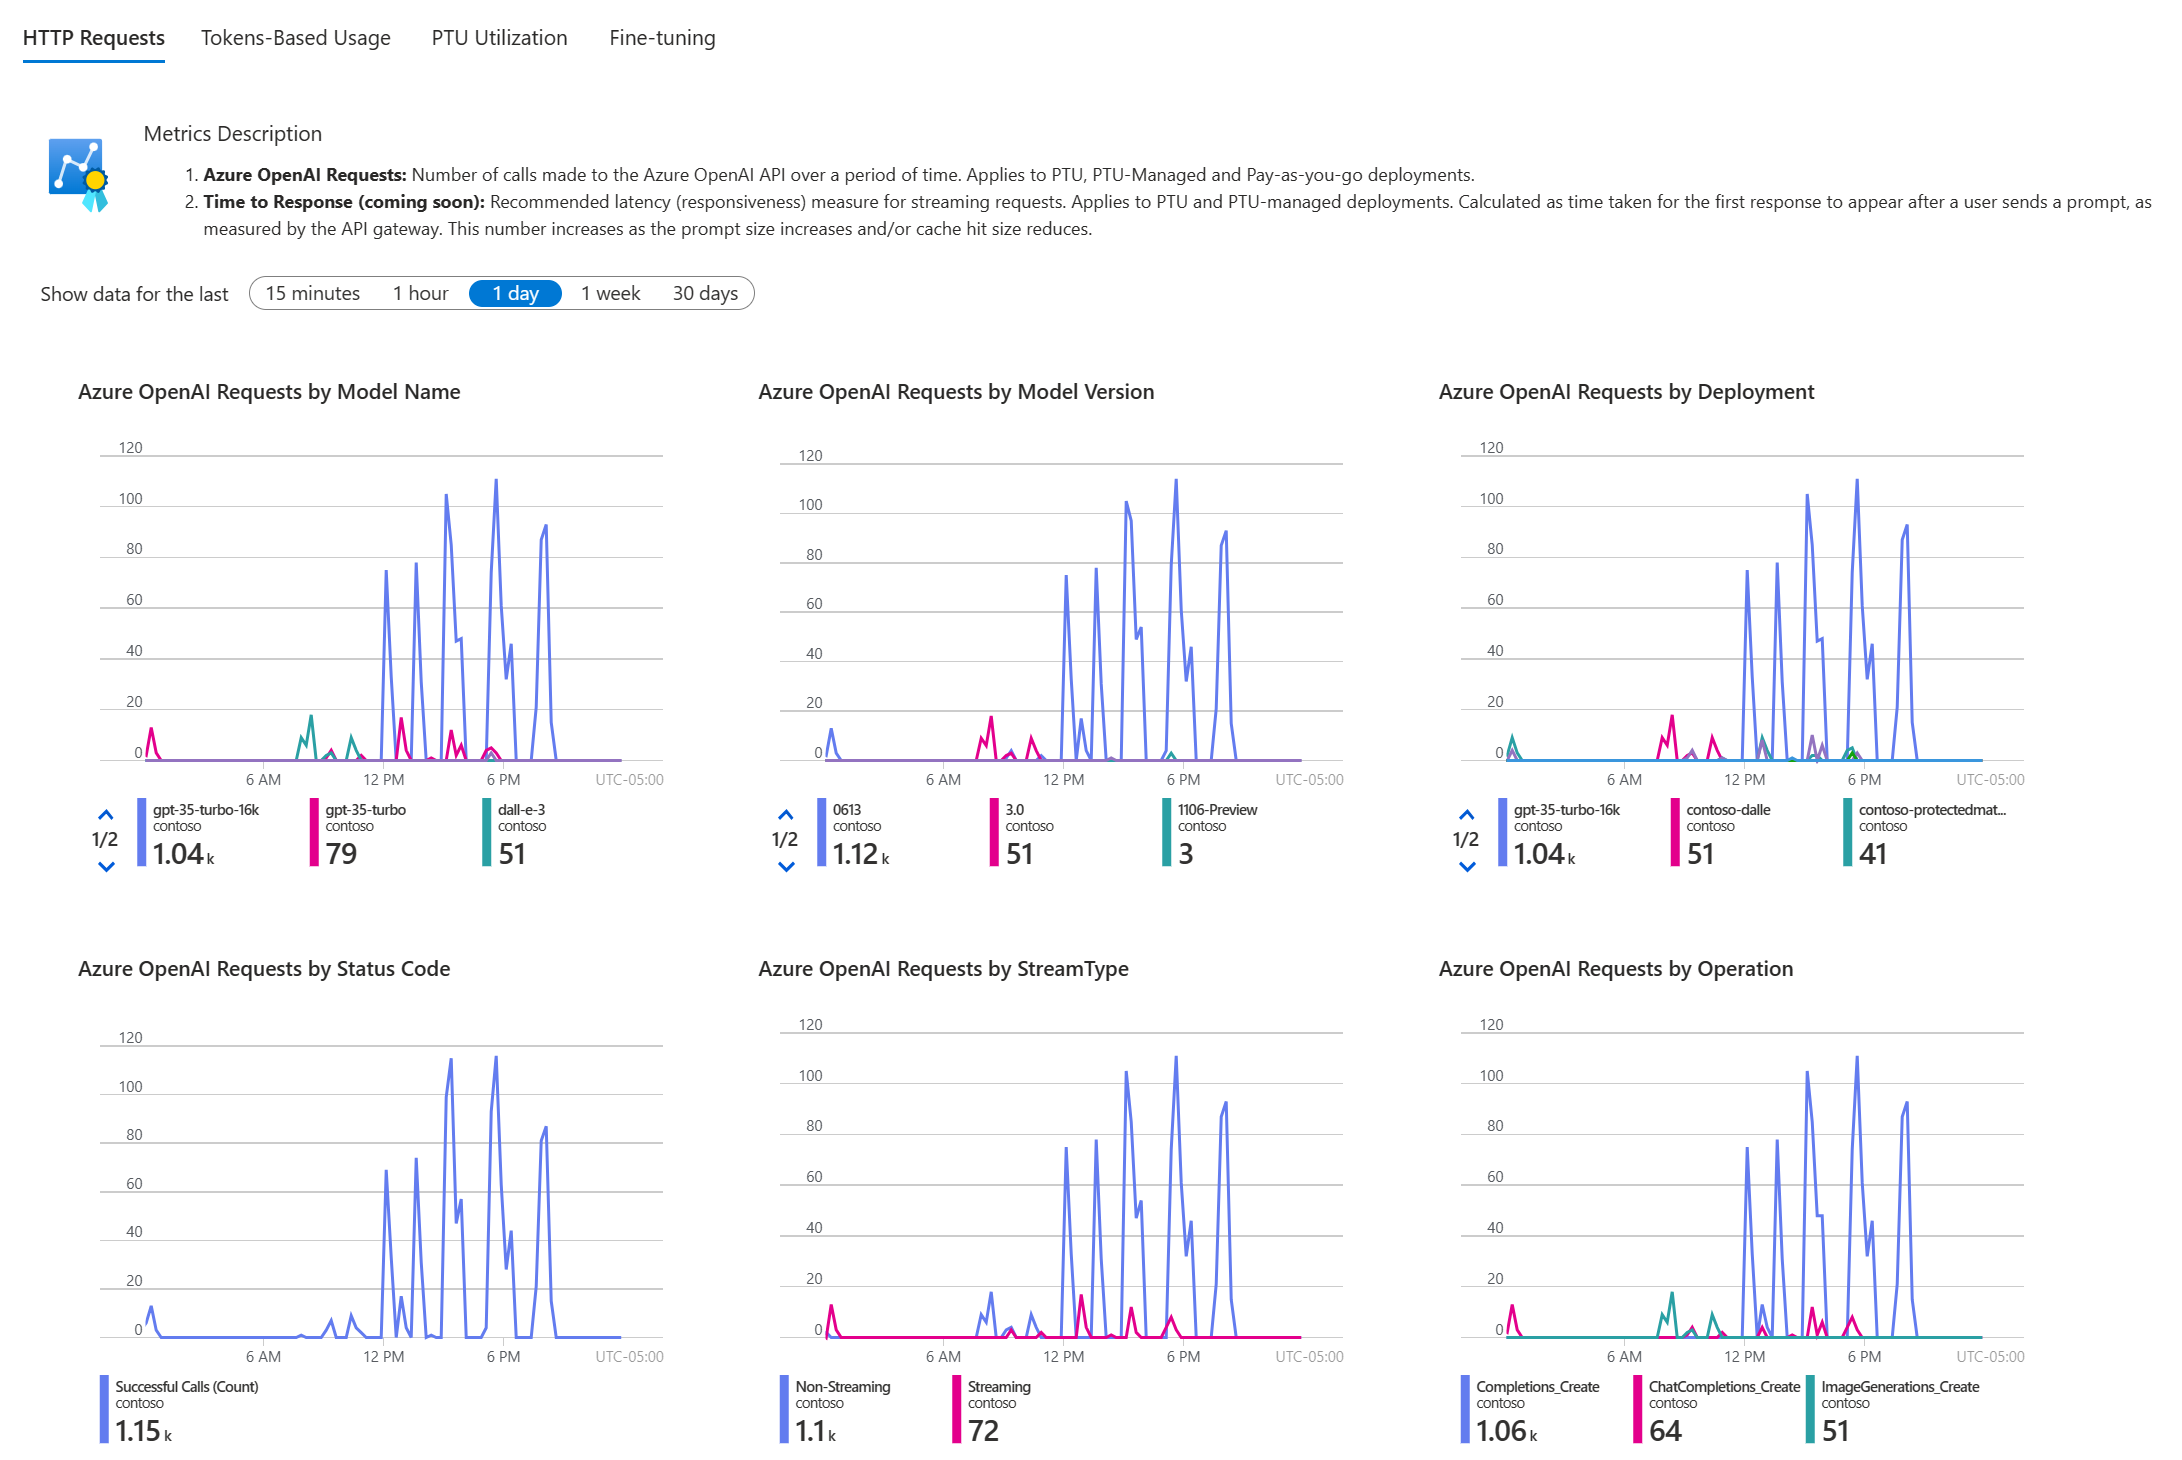Select the 1 day time range
Screen dimensions: 2182x1460
pyautogui.click(x=515, y=293)
